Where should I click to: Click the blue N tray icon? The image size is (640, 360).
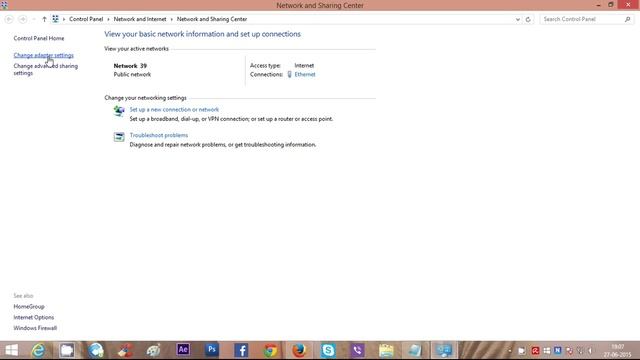pos(558,351)
